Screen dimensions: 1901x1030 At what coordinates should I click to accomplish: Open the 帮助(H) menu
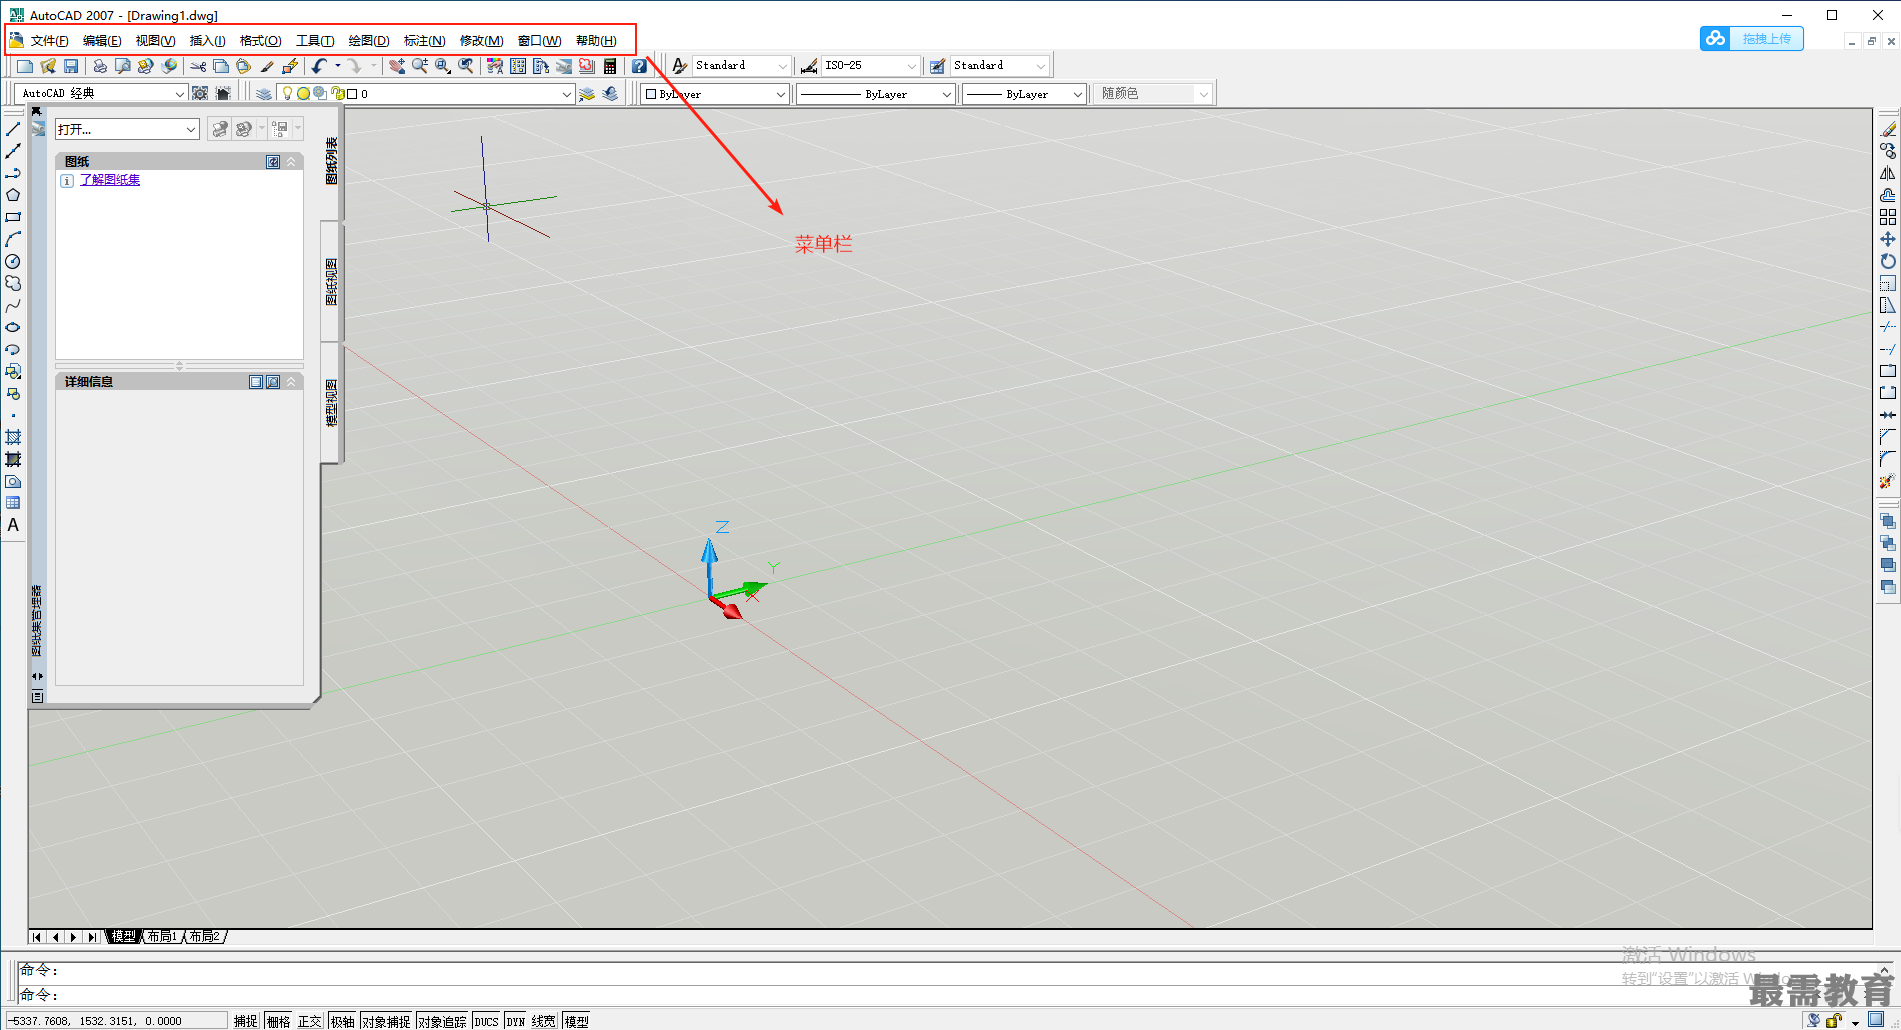596,41
